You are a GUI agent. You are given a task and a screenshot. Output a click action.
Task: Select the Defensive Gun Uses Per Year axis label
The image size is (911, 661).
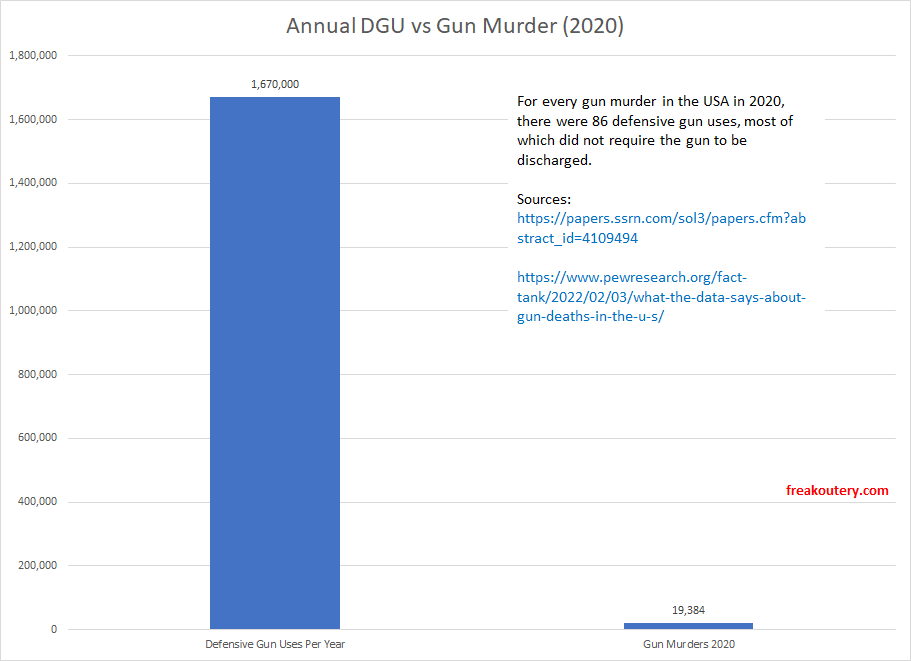coord(274,644)
